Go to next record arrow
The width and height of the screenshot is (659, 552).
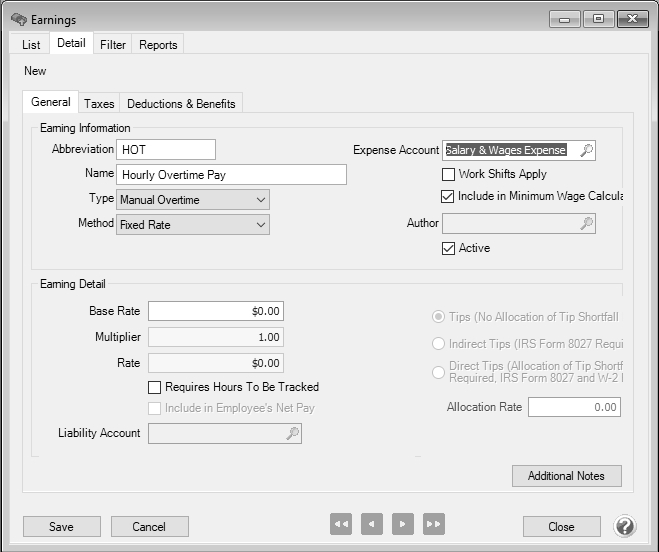[402, 525]
